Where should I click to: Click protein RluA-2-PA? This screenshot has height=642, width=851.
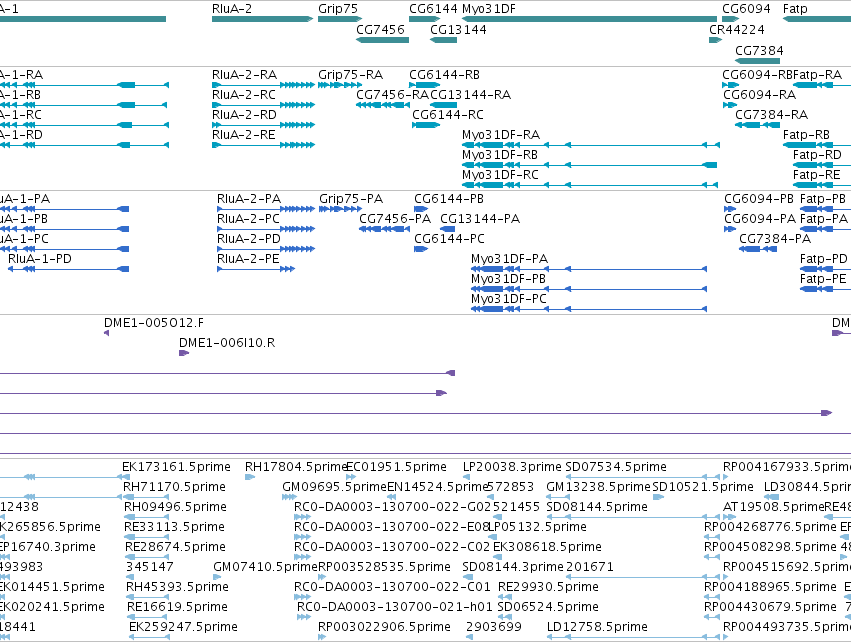(x=249, y=199)
